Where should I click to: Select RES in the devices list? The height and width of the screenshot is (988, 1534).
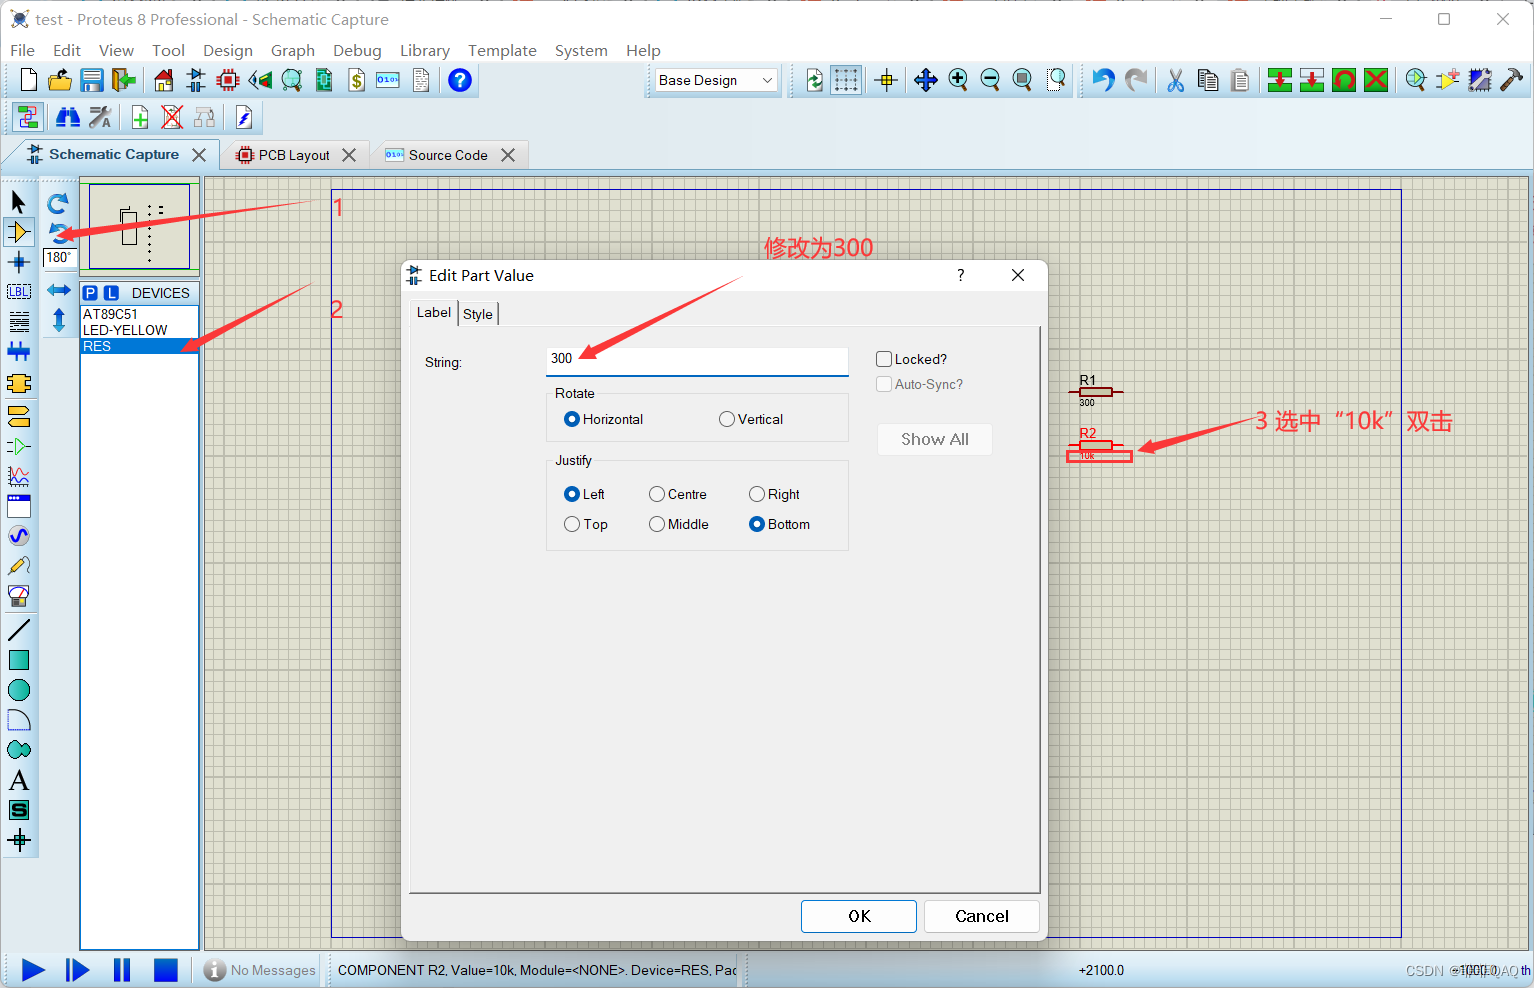[139, 346]
